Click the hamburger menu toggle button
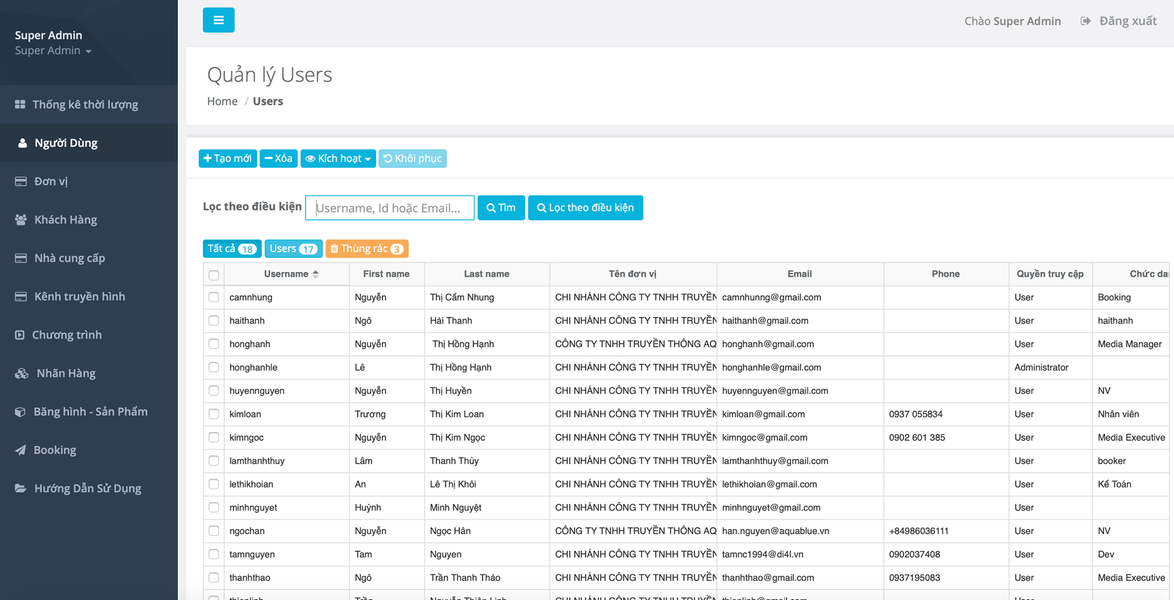The image size is (1174, 600). point(218,20)
